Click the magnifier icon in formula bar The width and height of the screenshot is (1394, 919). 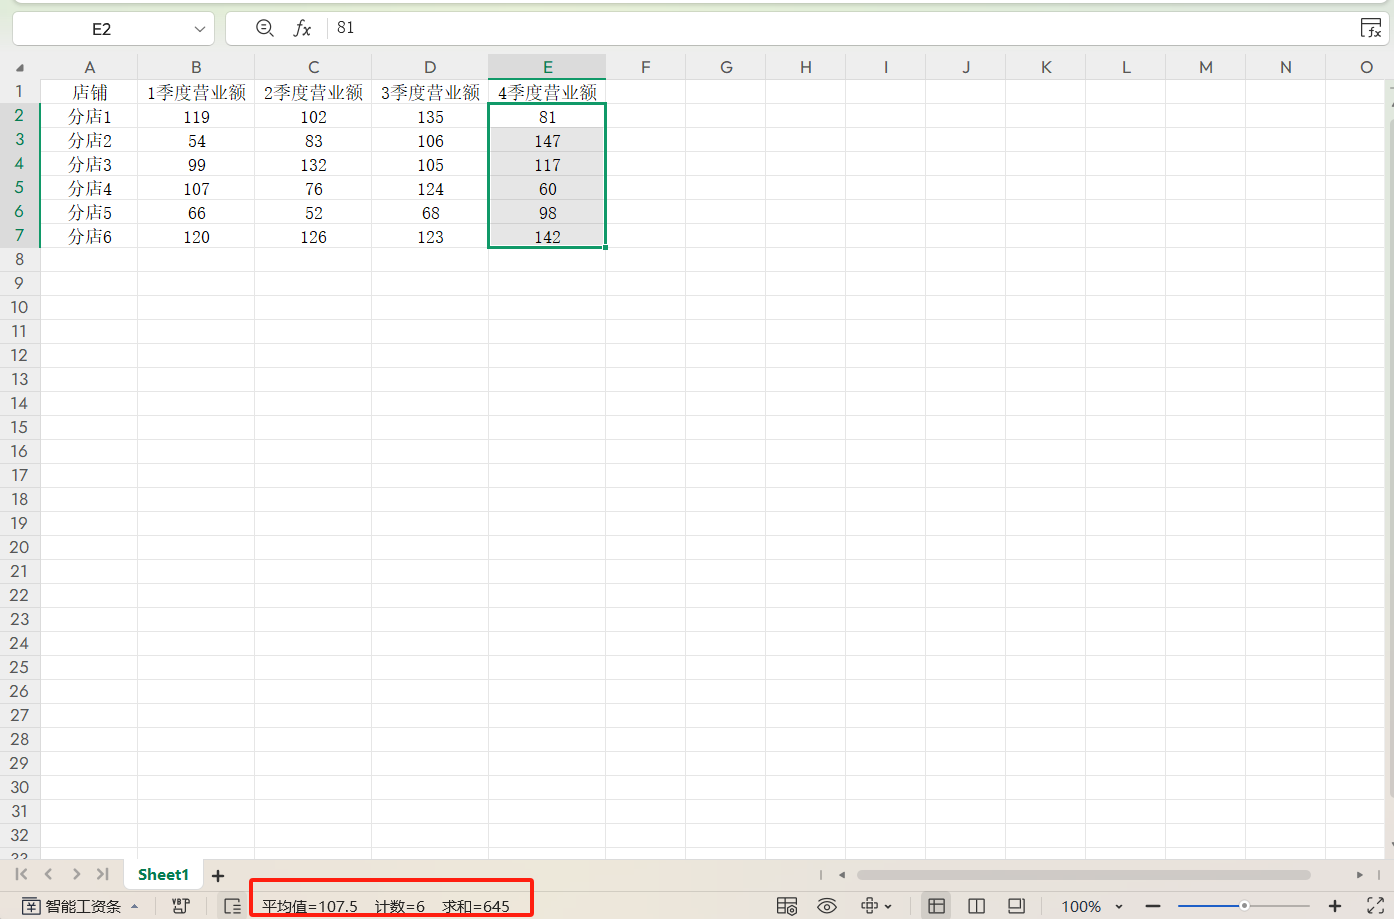point(265,29)
